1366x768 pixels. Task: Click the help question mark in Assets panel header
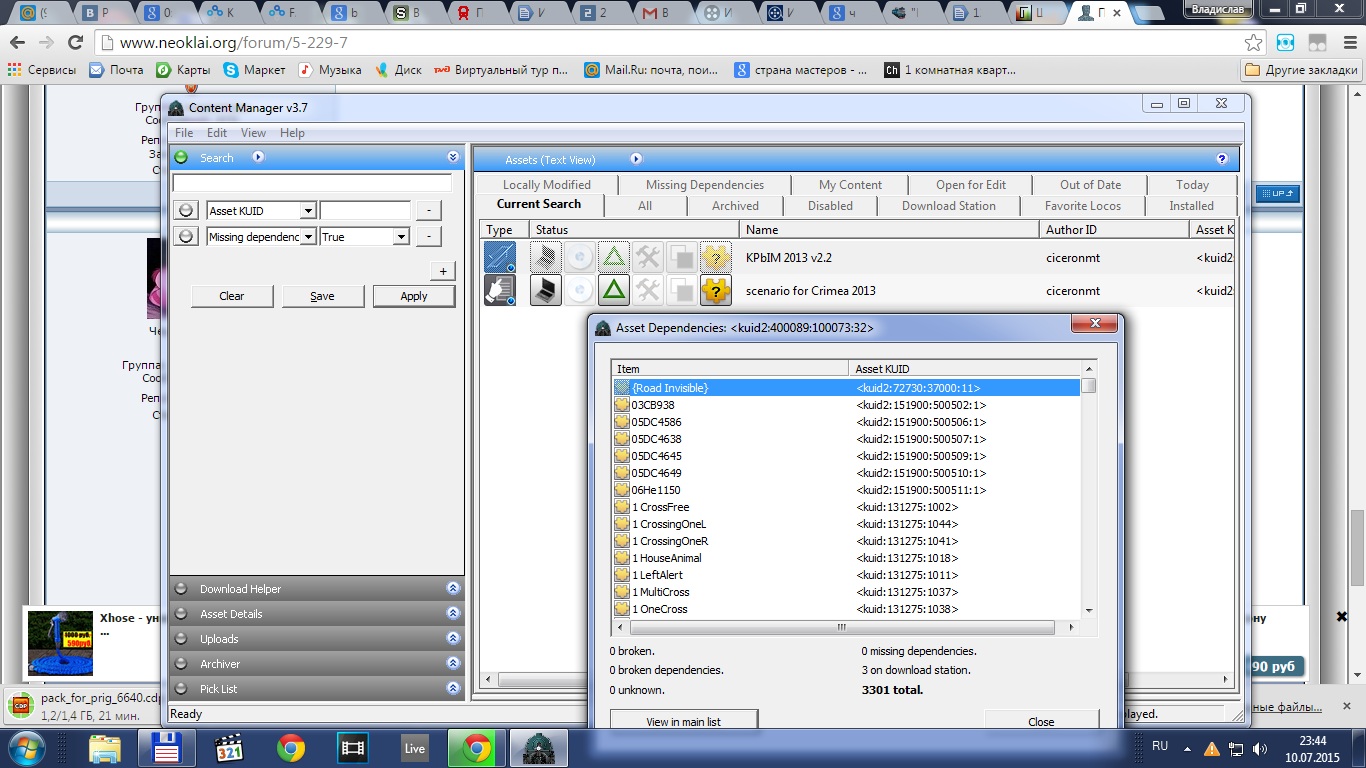pyautogui.click(x=1221, y=159)
